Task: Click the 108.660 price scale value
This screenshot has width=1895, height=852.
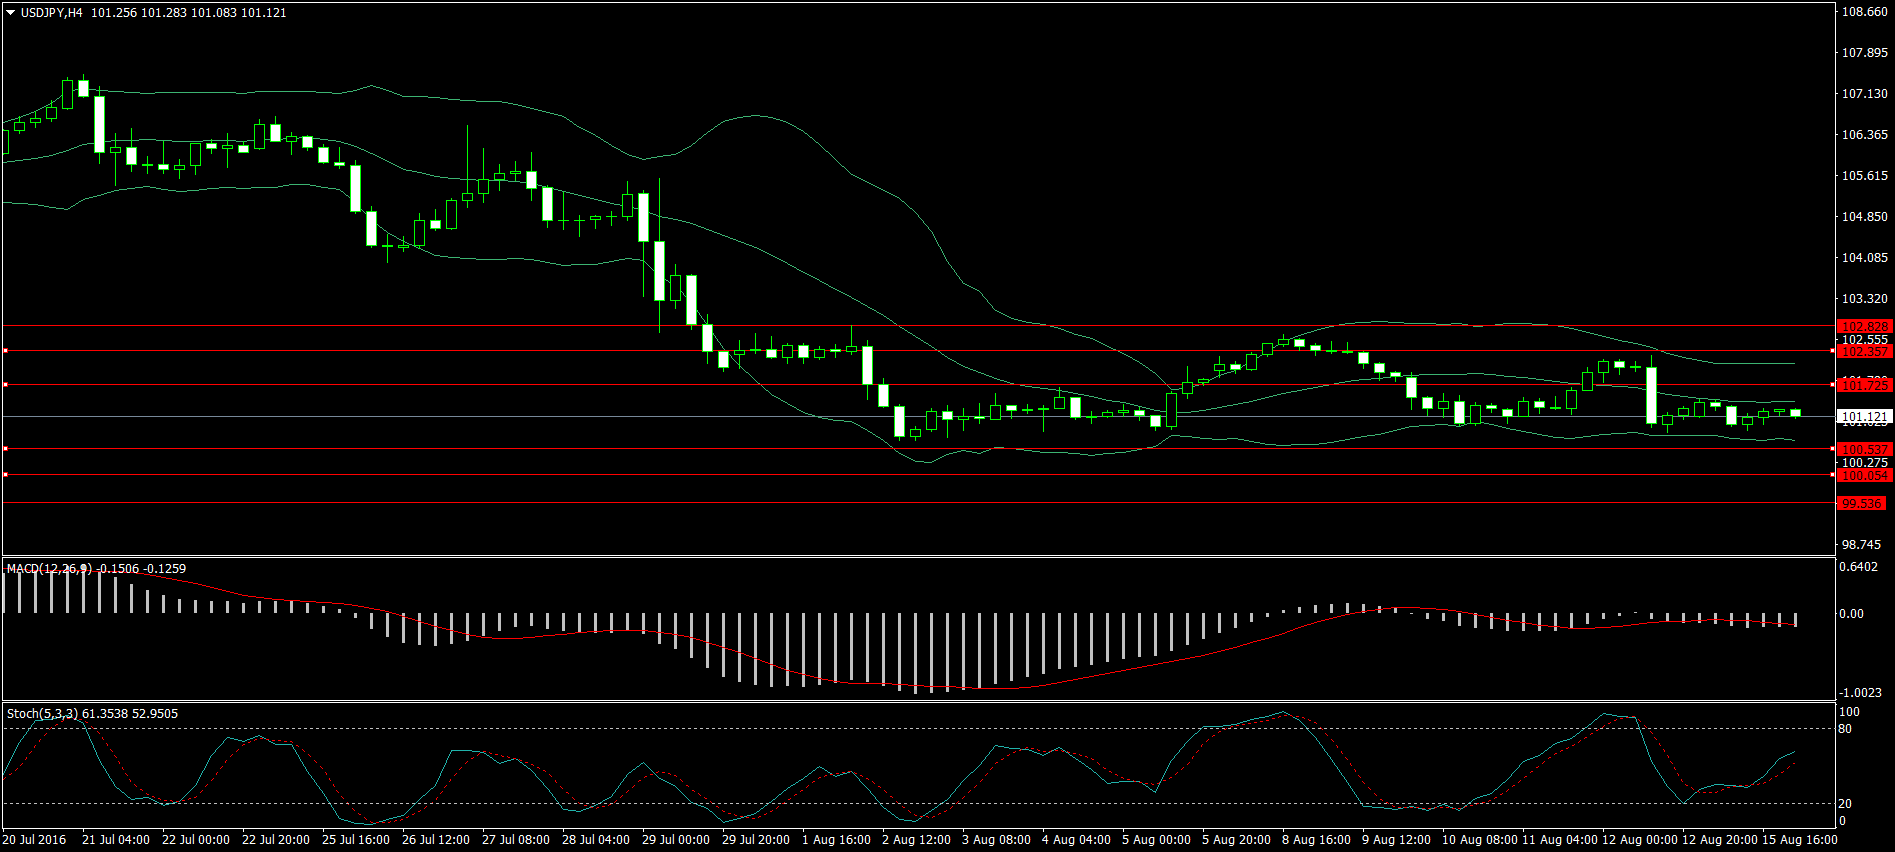Action: pos(1865,12)
